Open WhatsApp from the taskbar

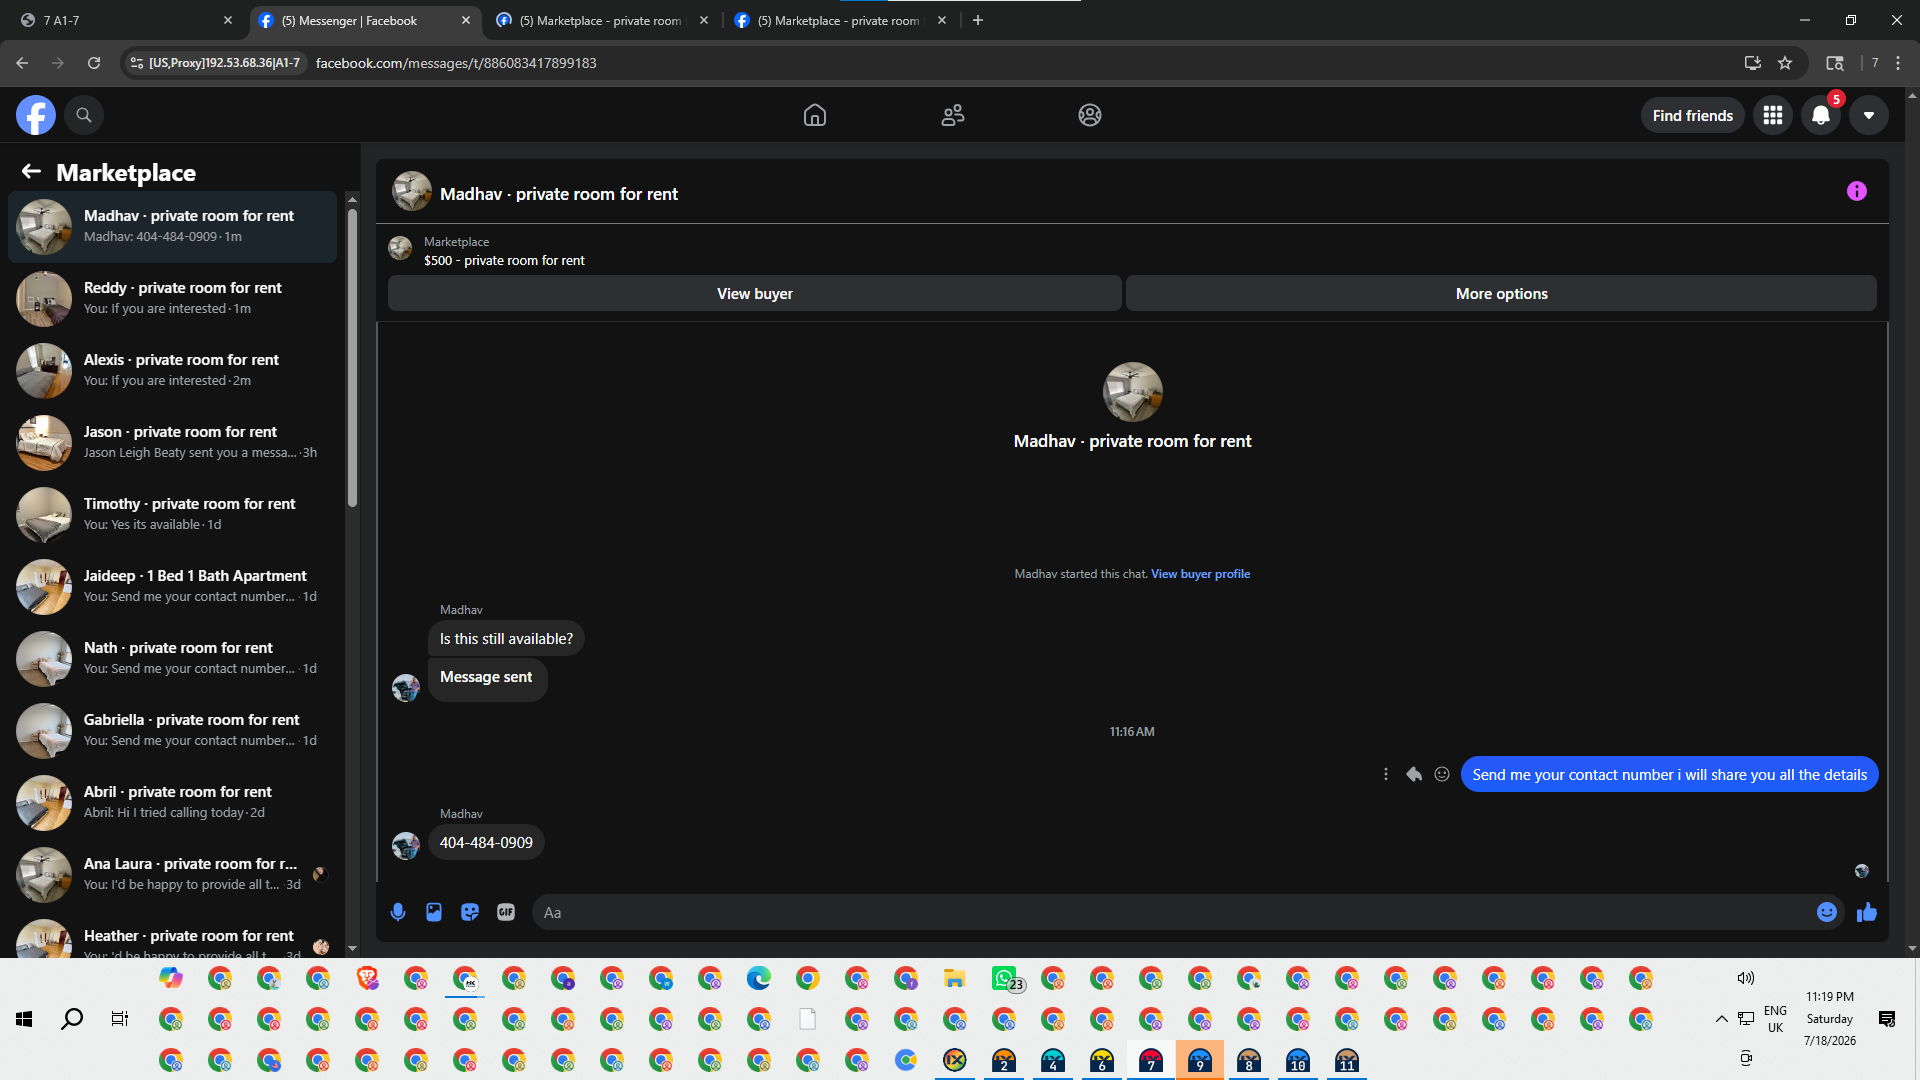[x=1005, y=979]
